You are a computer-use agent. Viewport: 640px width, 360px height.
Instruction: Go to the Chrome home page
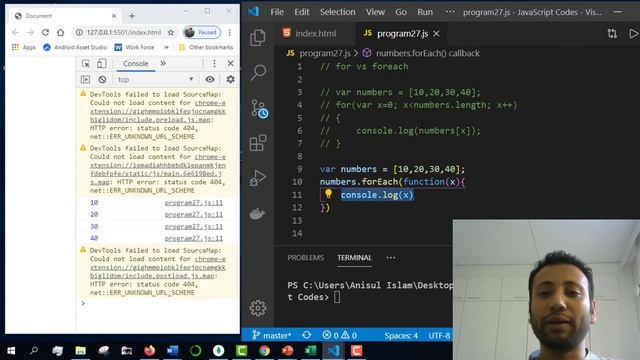pyautogui.click(x=60, y=32)
